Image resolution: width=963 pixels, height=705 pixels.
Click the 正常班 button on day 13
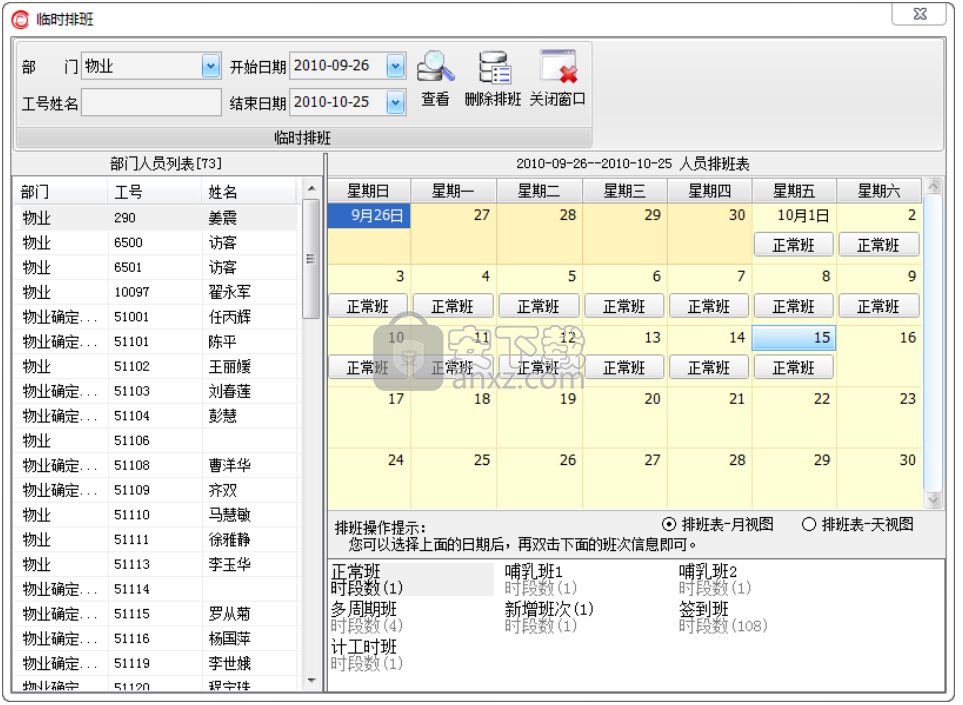[x=624, y=367]
